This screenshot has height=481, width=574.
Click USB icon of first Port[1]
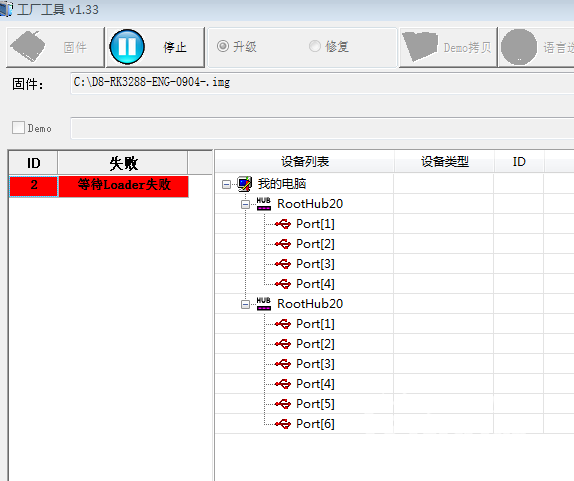(x=283, y=224)
